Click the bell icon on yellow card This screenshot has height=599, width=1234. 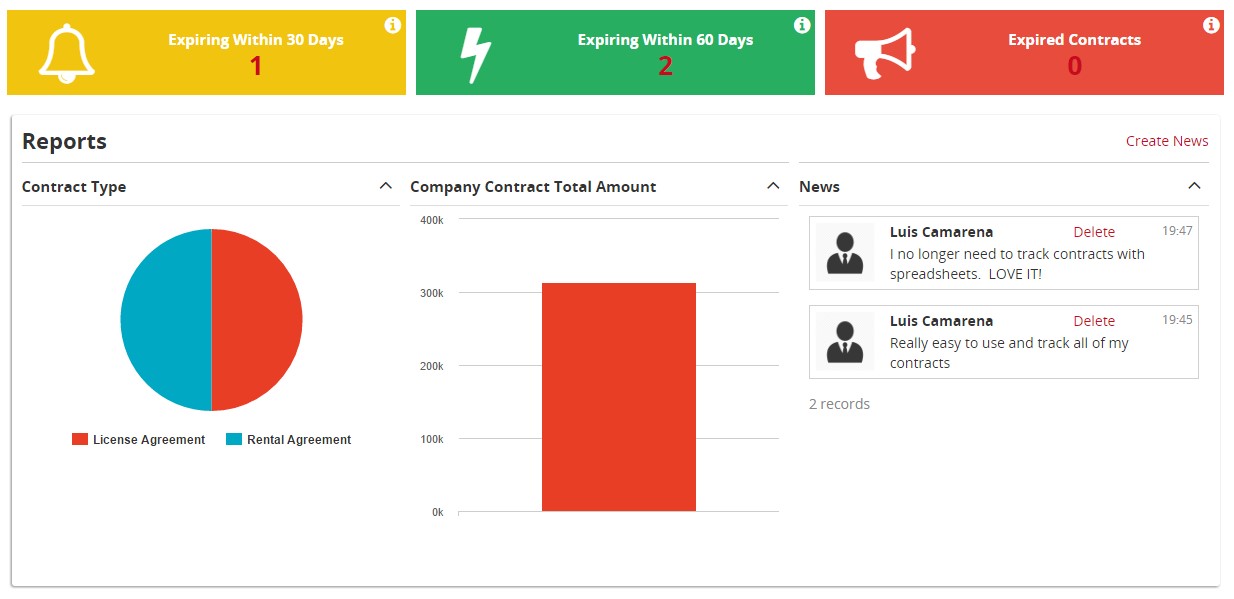pyautogui.click(x=66, y=52)
